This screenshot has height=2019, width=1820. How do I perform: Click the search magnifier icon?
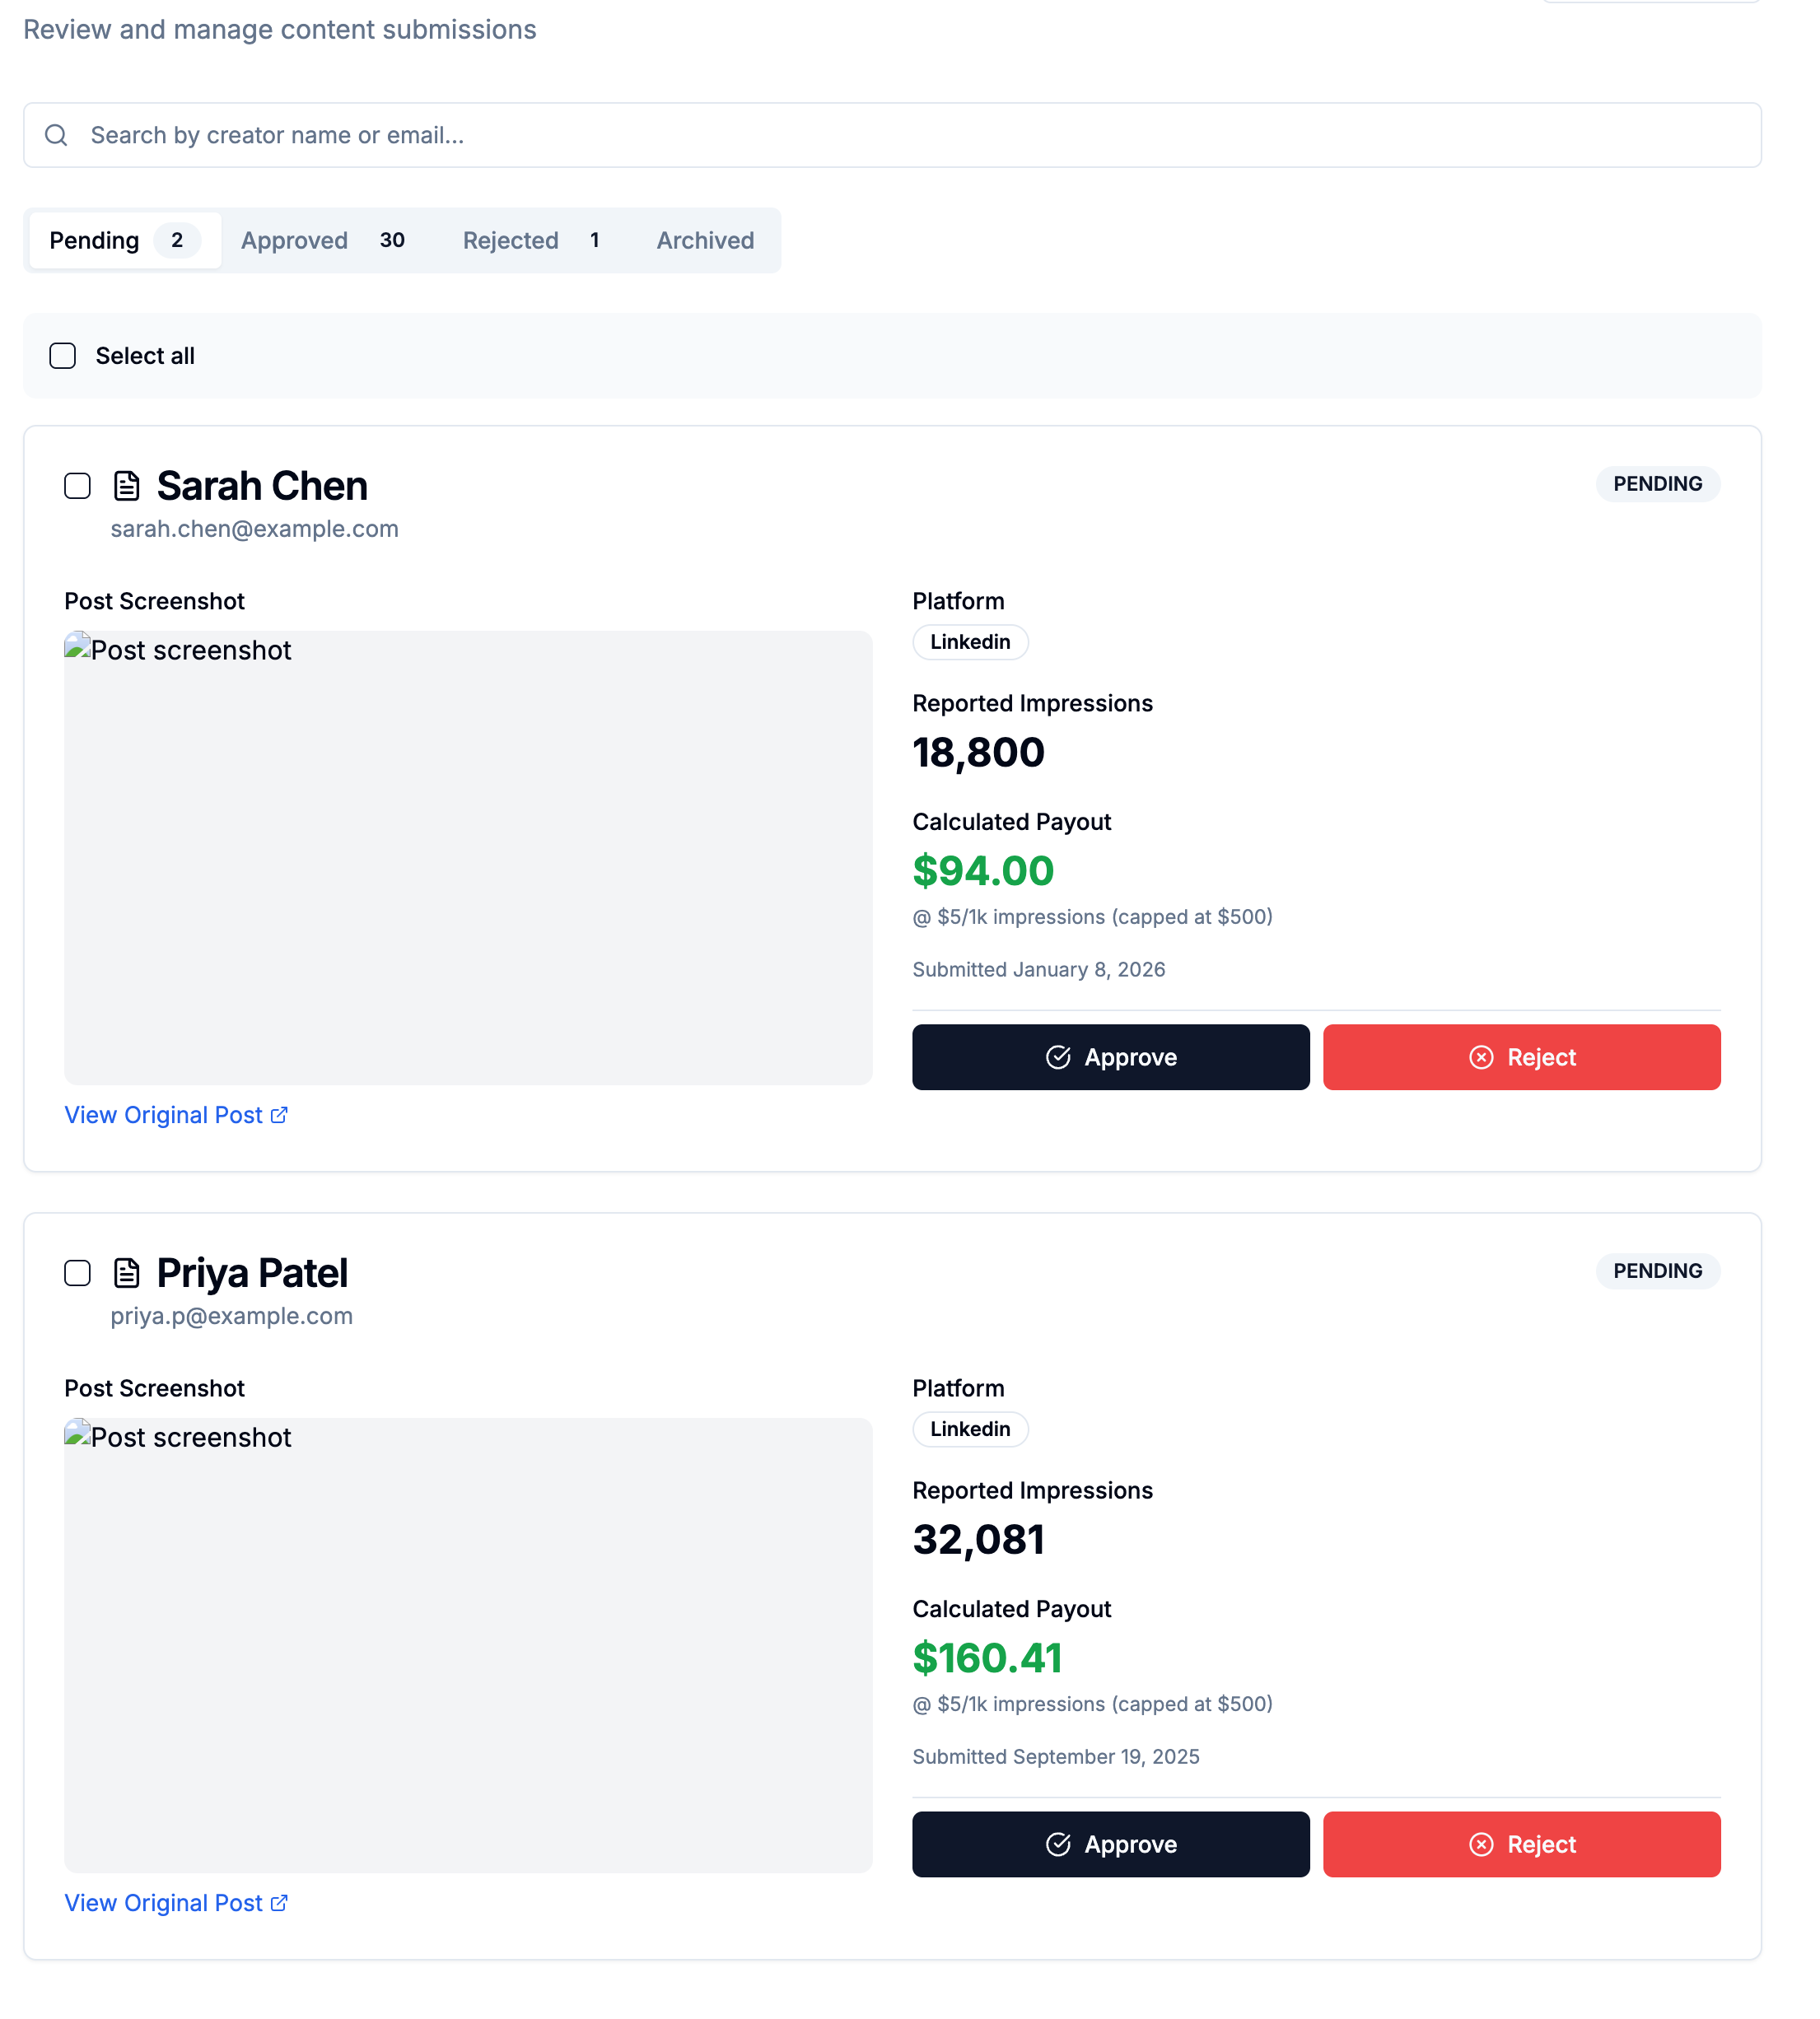pos(57,135)
